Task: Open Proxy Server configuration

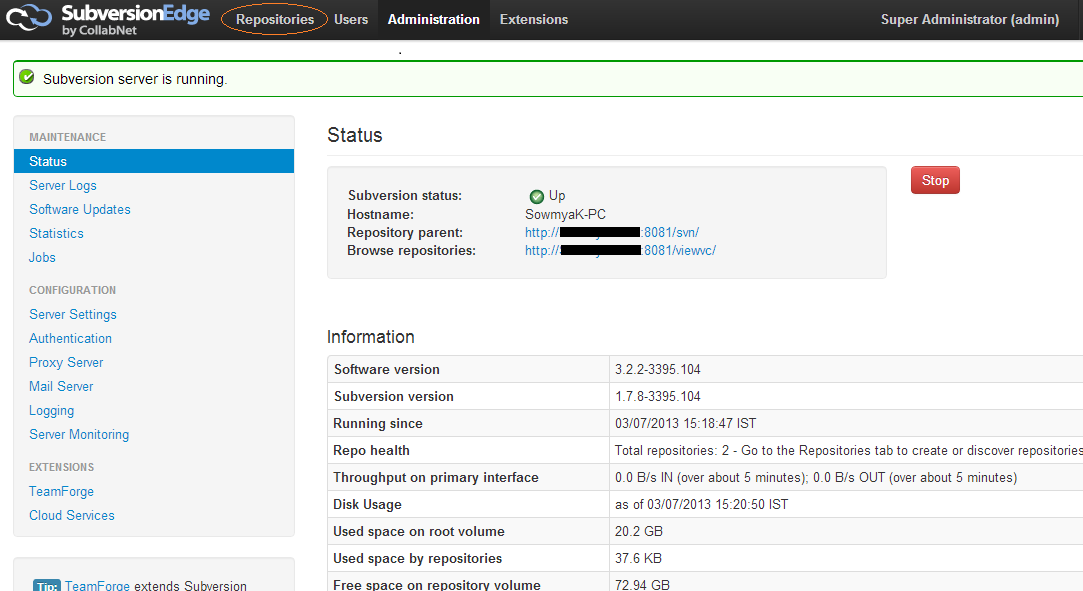Action: tap(66, 362)
